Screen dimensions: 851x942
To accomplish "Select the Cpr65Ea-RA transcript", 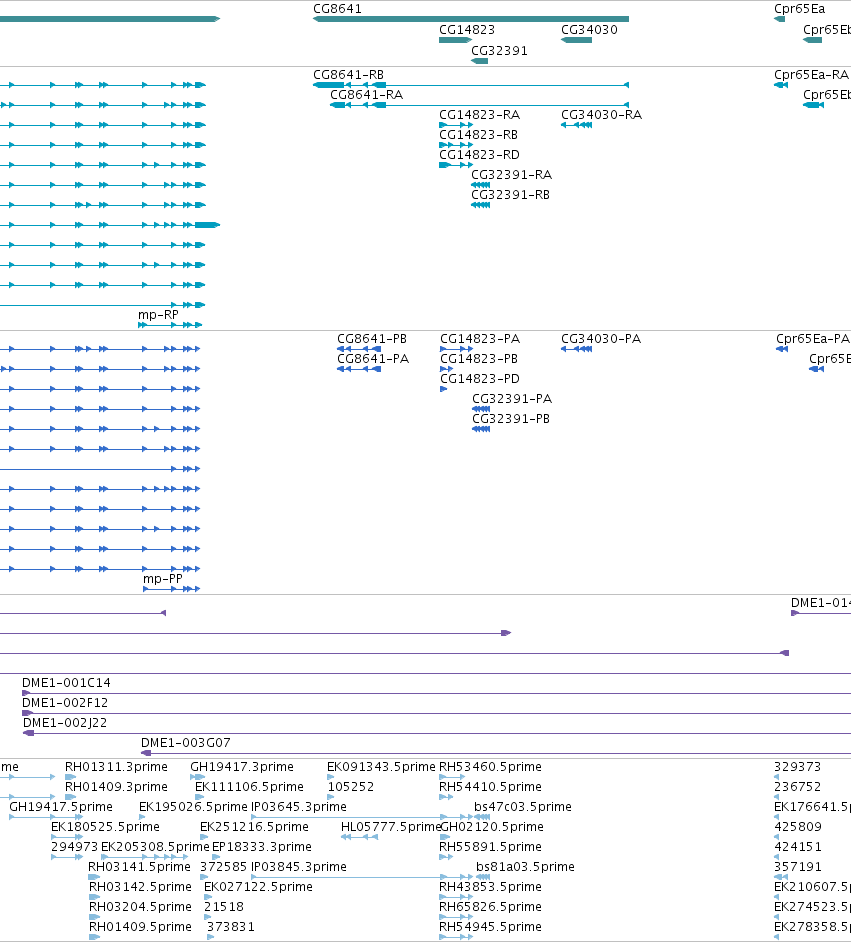I will coord(781,85).
